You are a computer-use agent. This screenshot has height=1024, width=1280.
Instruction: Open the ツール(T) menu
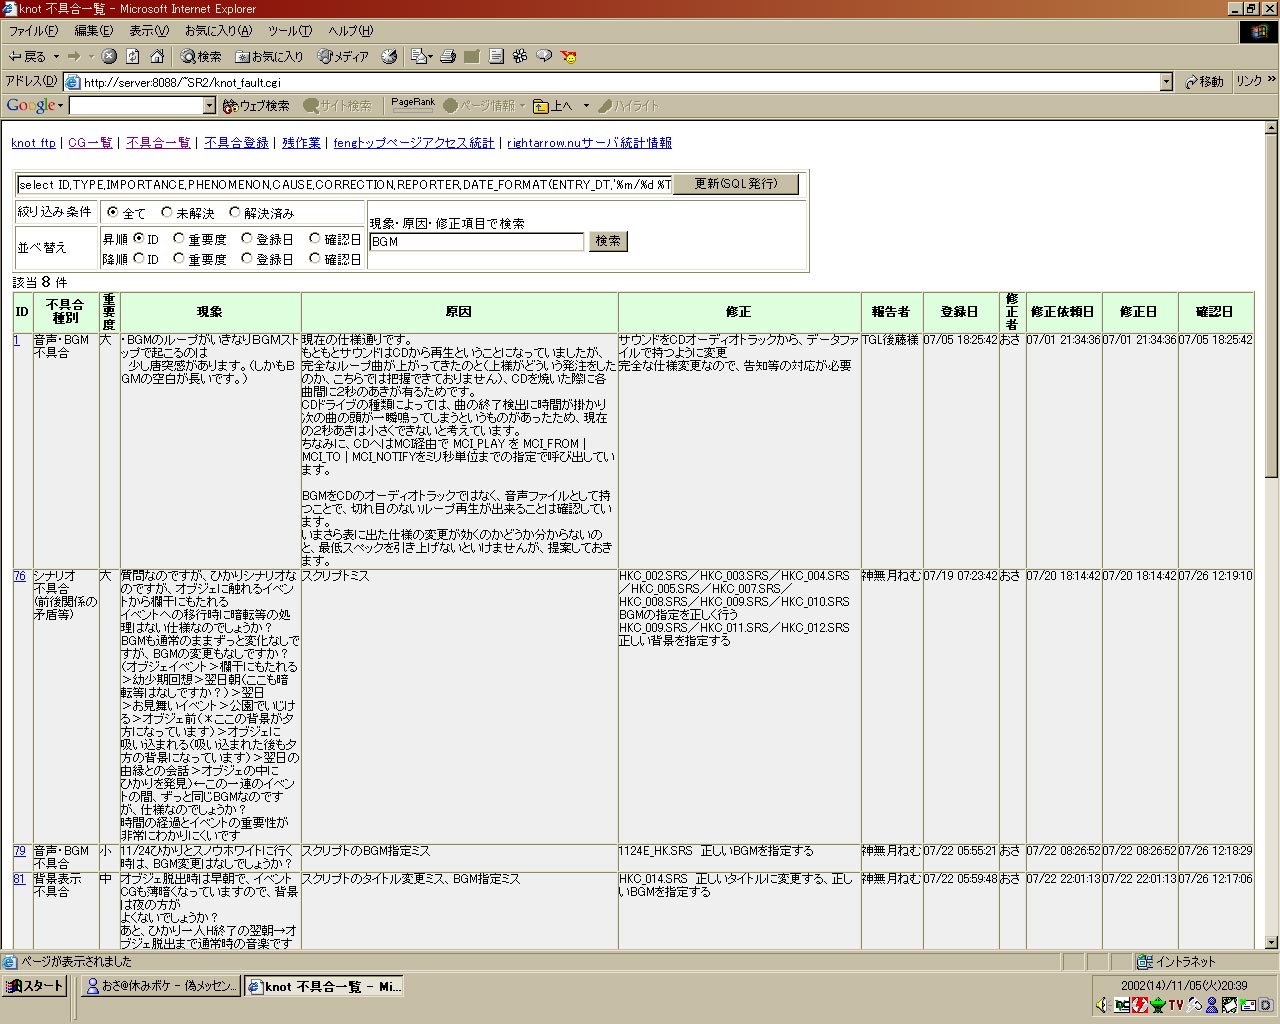290,31
